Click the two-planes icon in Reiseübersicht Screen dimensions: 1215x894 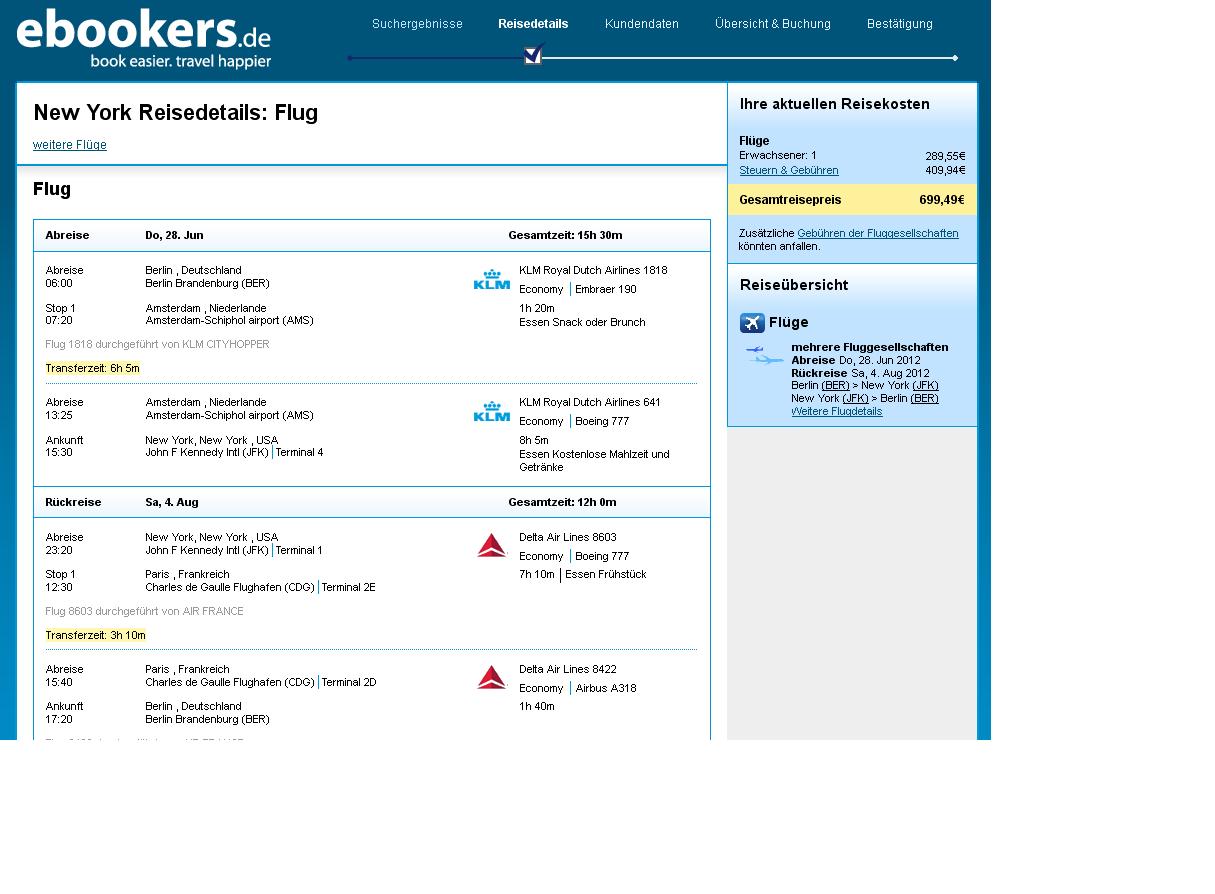click(x=765, y=355)
